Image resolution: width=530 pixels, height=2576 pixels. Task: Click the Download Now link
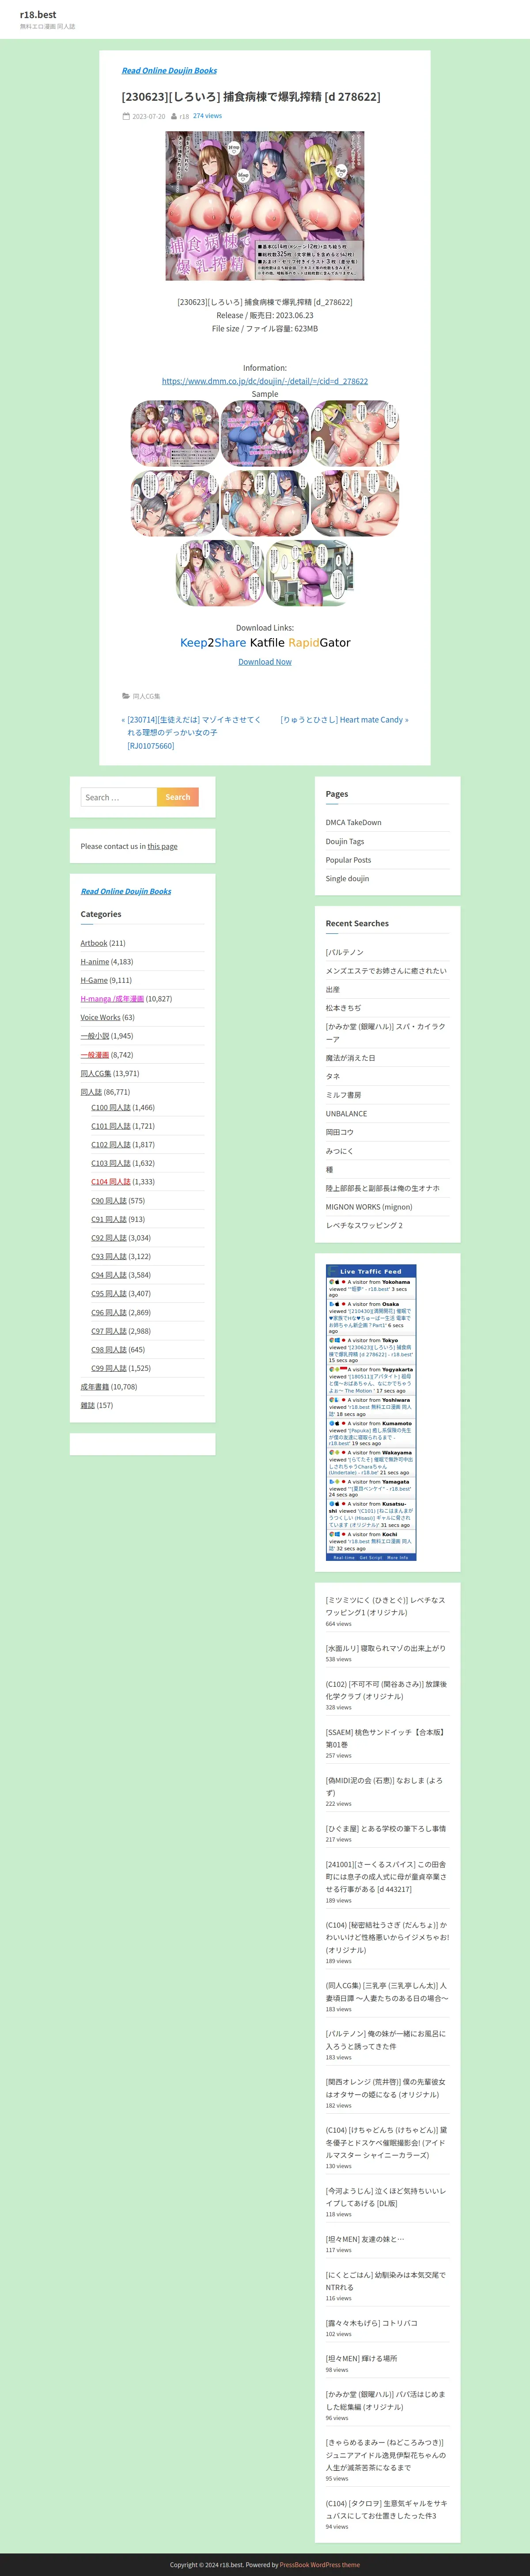(265, 662)
